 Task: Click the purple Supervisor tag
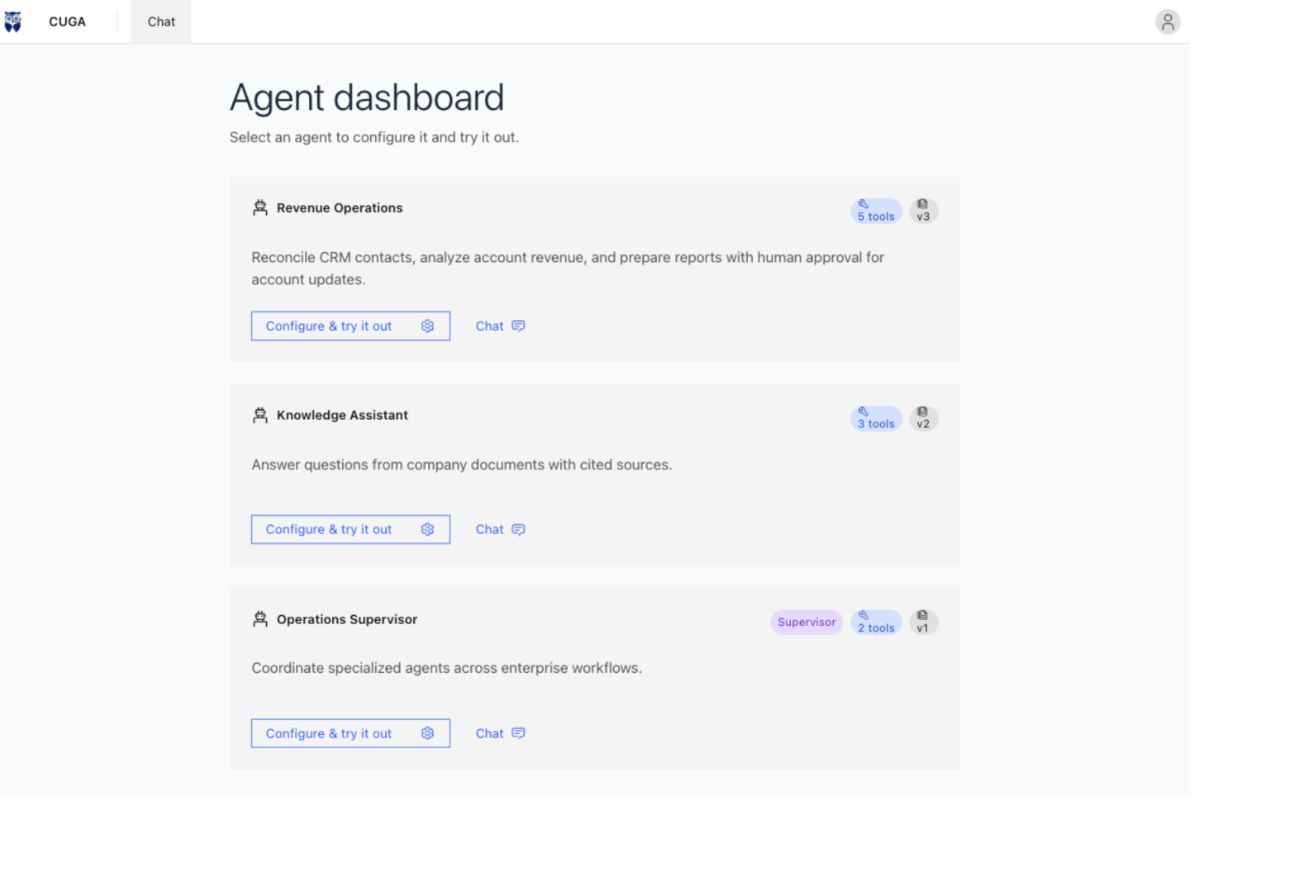(807, 622)
